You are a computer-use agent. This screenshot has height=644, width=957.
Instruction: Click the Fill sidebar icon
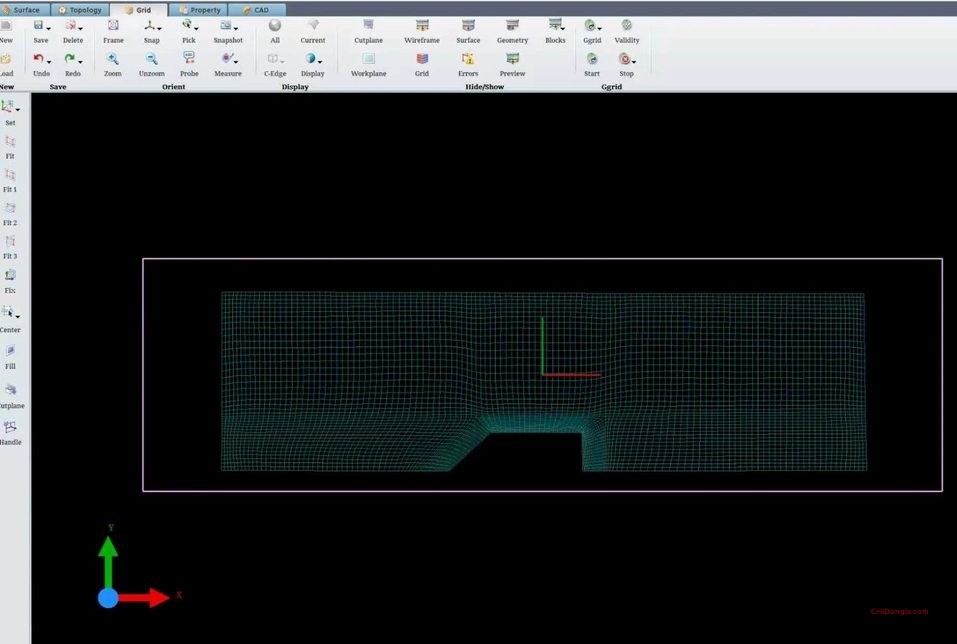[x=10, y=351]
